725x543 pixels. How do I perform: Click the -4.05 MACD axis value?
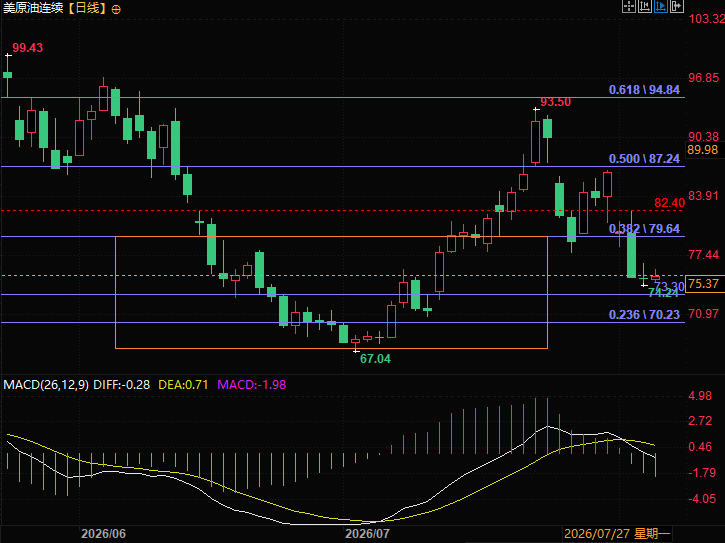click(x=702, y=499)
